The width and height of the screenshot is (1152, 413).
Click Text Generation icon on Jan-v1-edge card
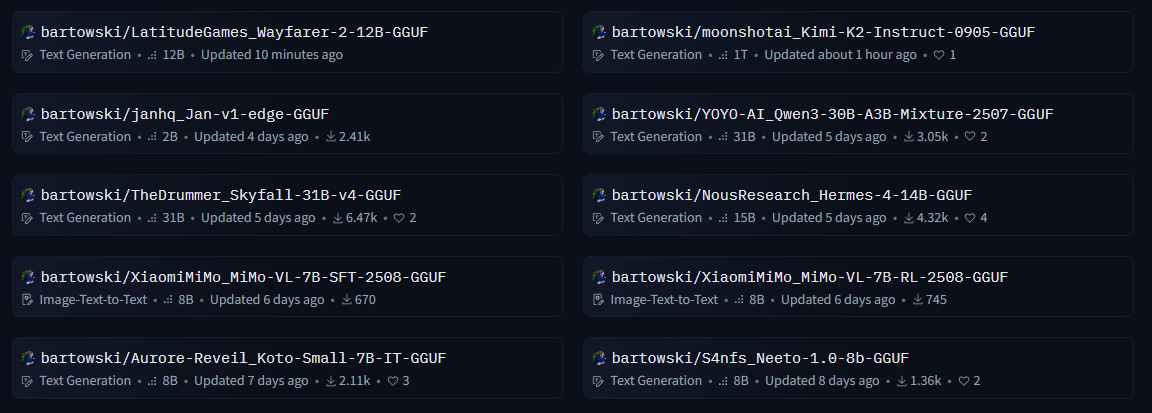coord(27,137)
